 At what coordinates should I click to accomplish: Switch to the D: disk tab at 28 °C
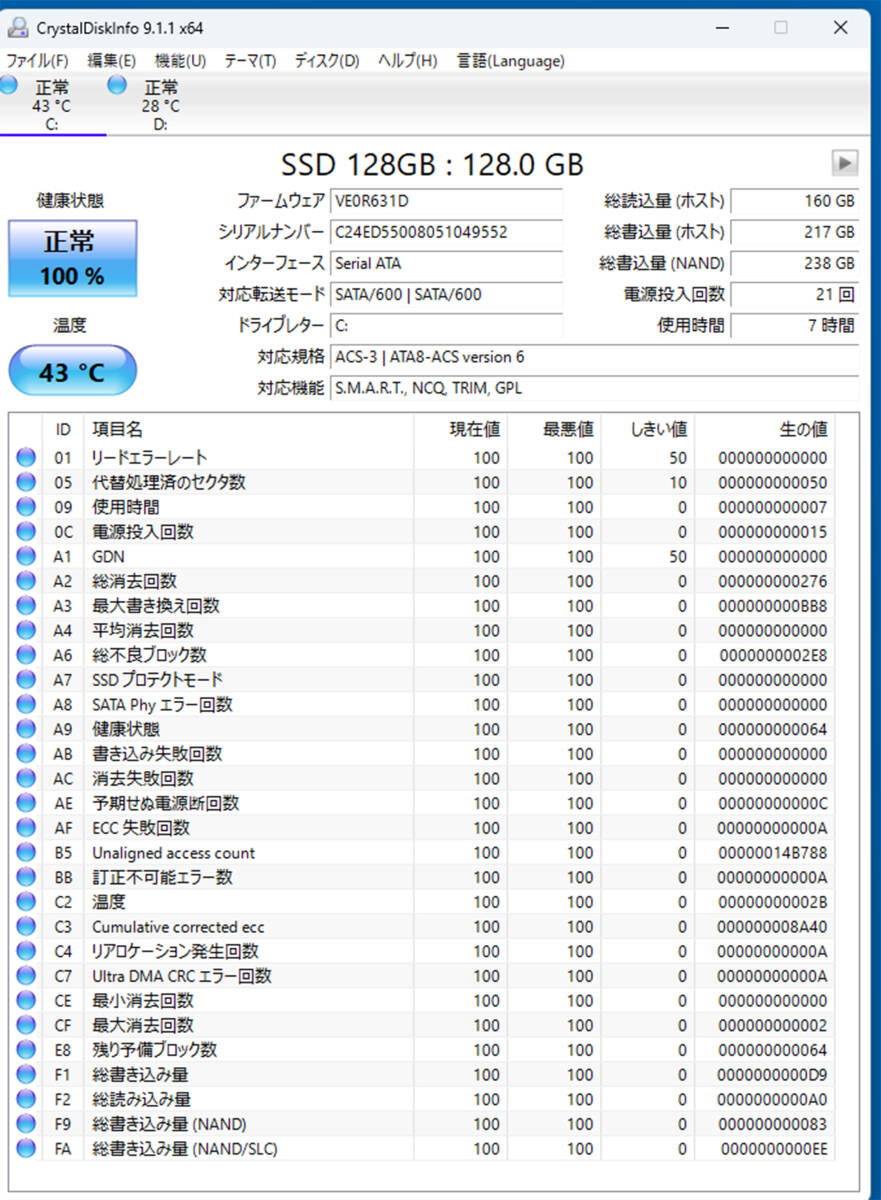(x=160, y=105)
